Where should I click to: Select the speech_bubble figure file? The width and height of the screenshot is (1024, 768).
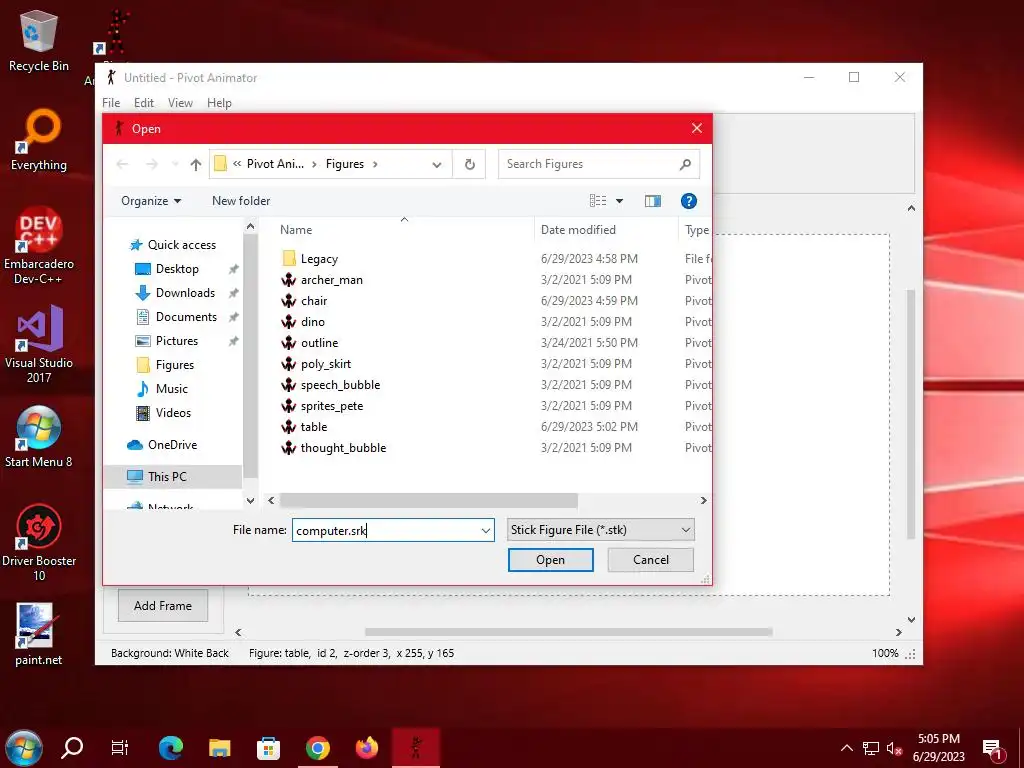[x=340, y=385]
